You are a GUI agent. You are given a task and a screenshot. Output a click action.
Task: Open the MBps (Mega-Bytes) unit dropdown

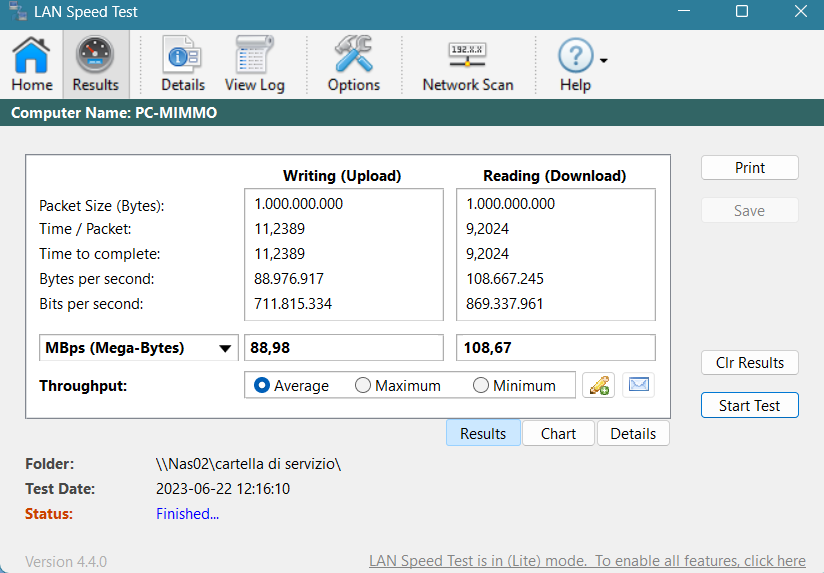139,348
